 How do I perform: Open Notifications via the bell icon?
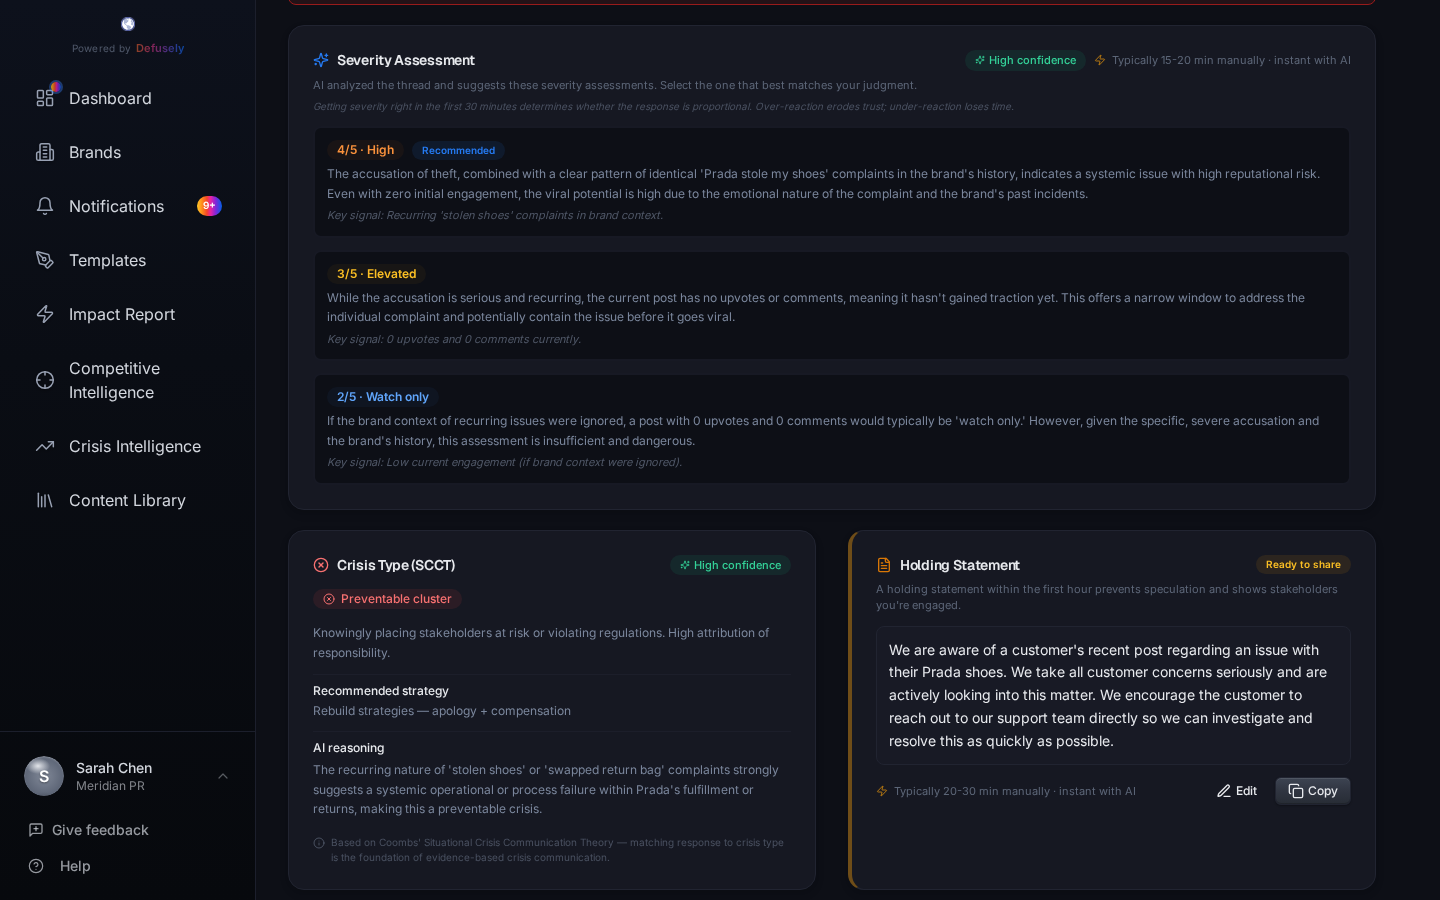pyautogui.click(x=45, y=206)
